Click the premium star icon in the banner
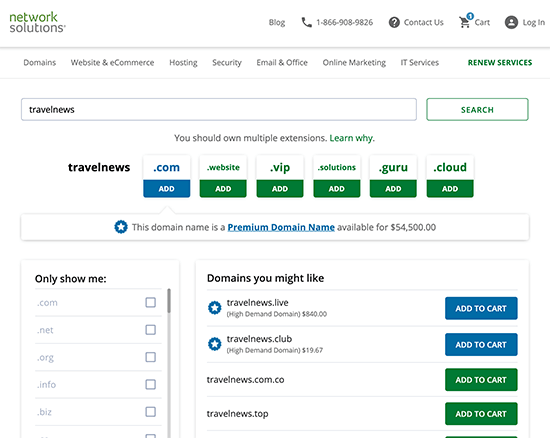 121,227
